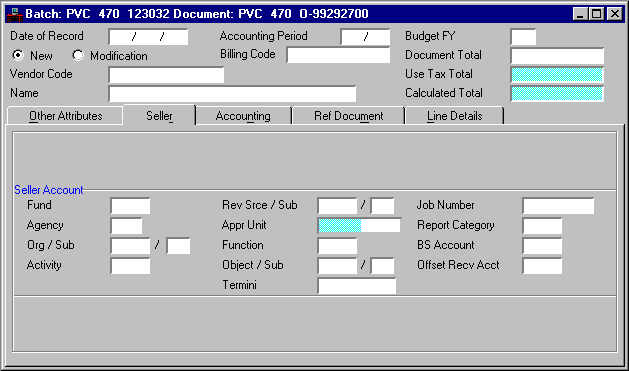Open the Ref Document tab
Image resolution: width=629 pixels, height=371 pixels.
pos(349,116)
